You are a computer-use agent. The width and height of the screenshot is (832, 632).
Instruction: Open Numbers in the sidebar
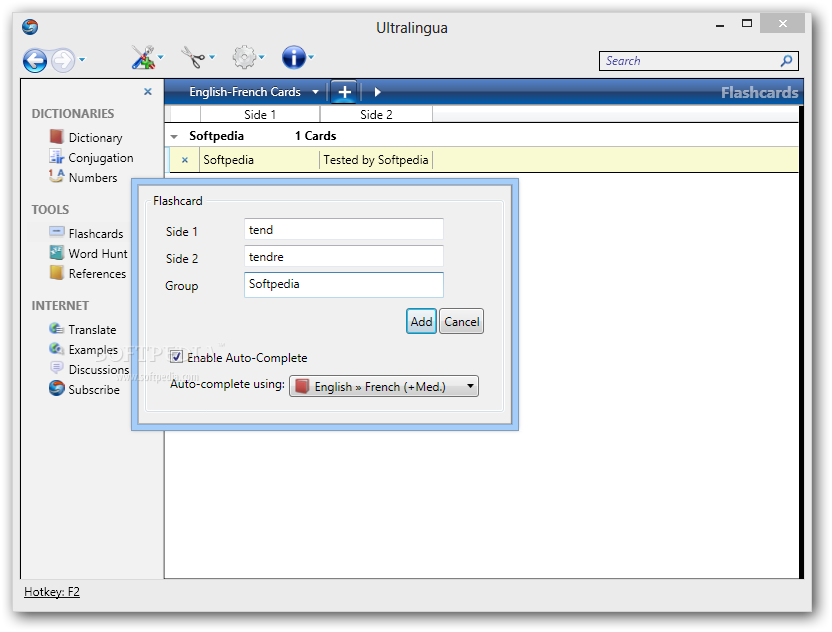pyautogui.click(x=83, y=178)
